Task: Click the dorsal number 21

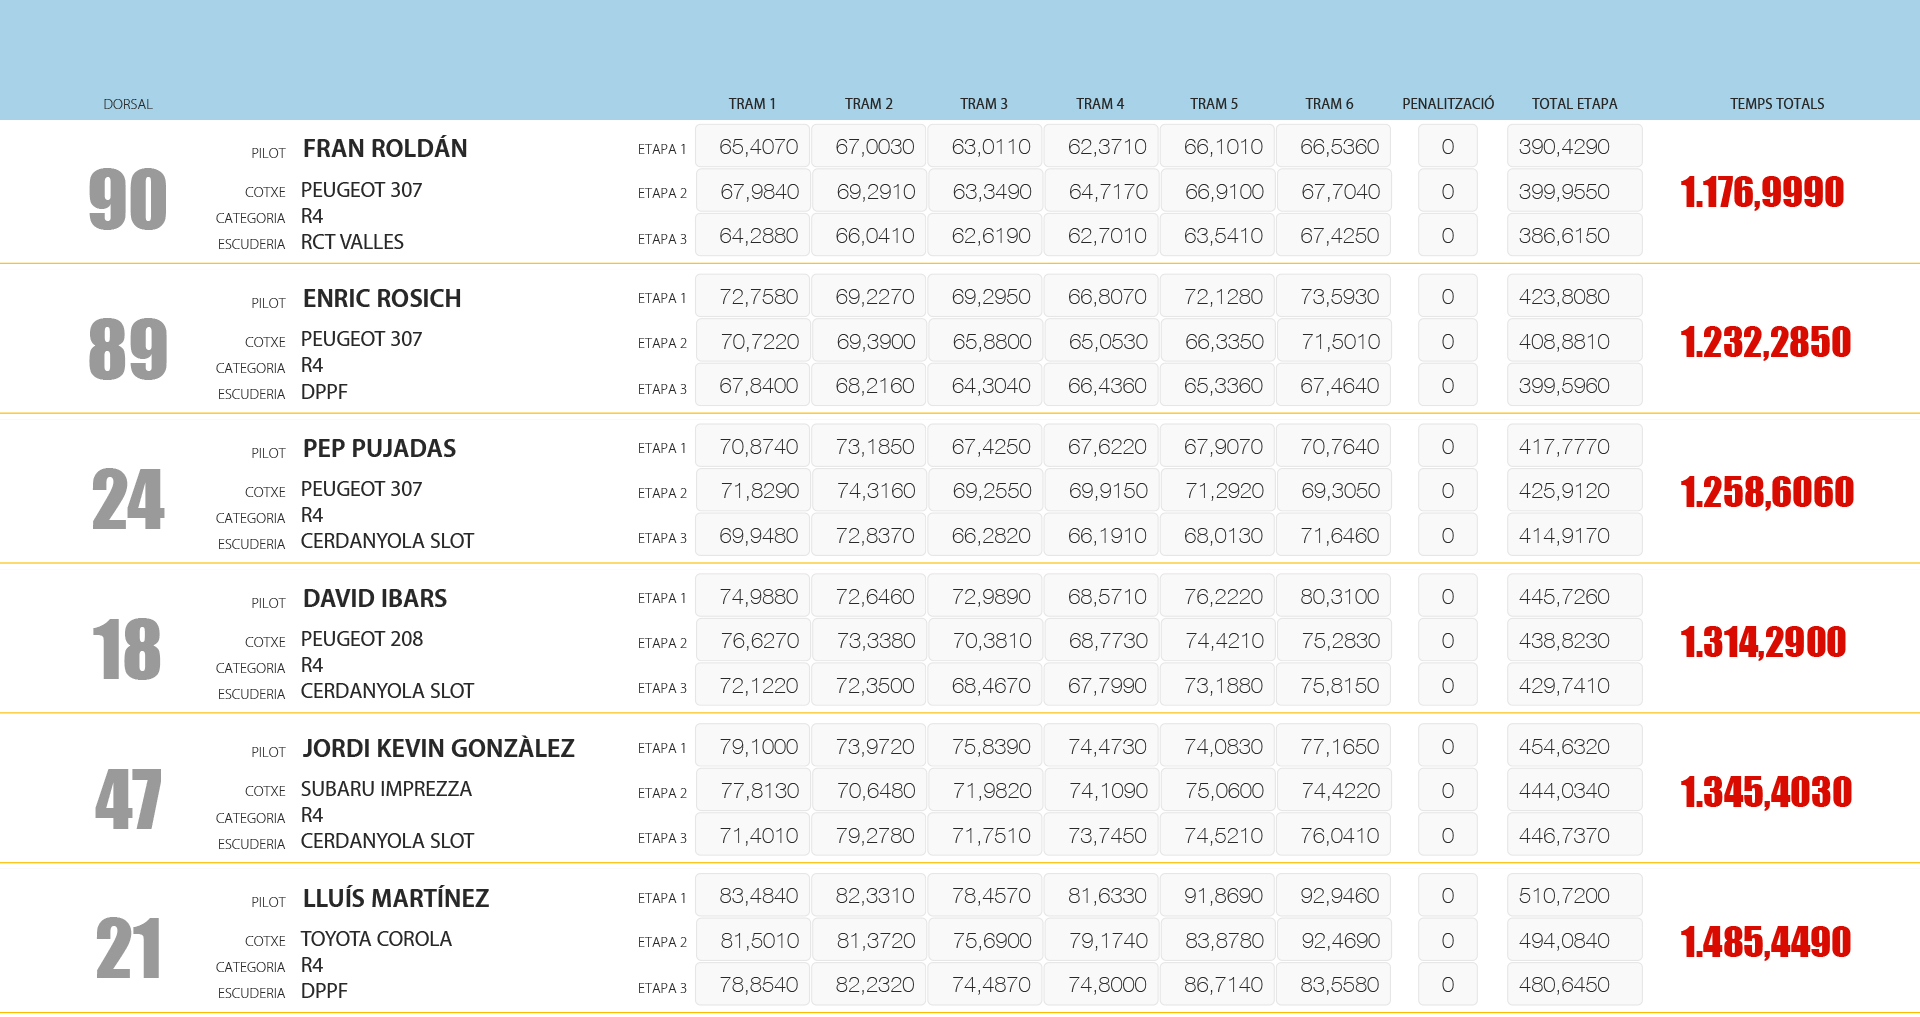Action: (128, 949)
